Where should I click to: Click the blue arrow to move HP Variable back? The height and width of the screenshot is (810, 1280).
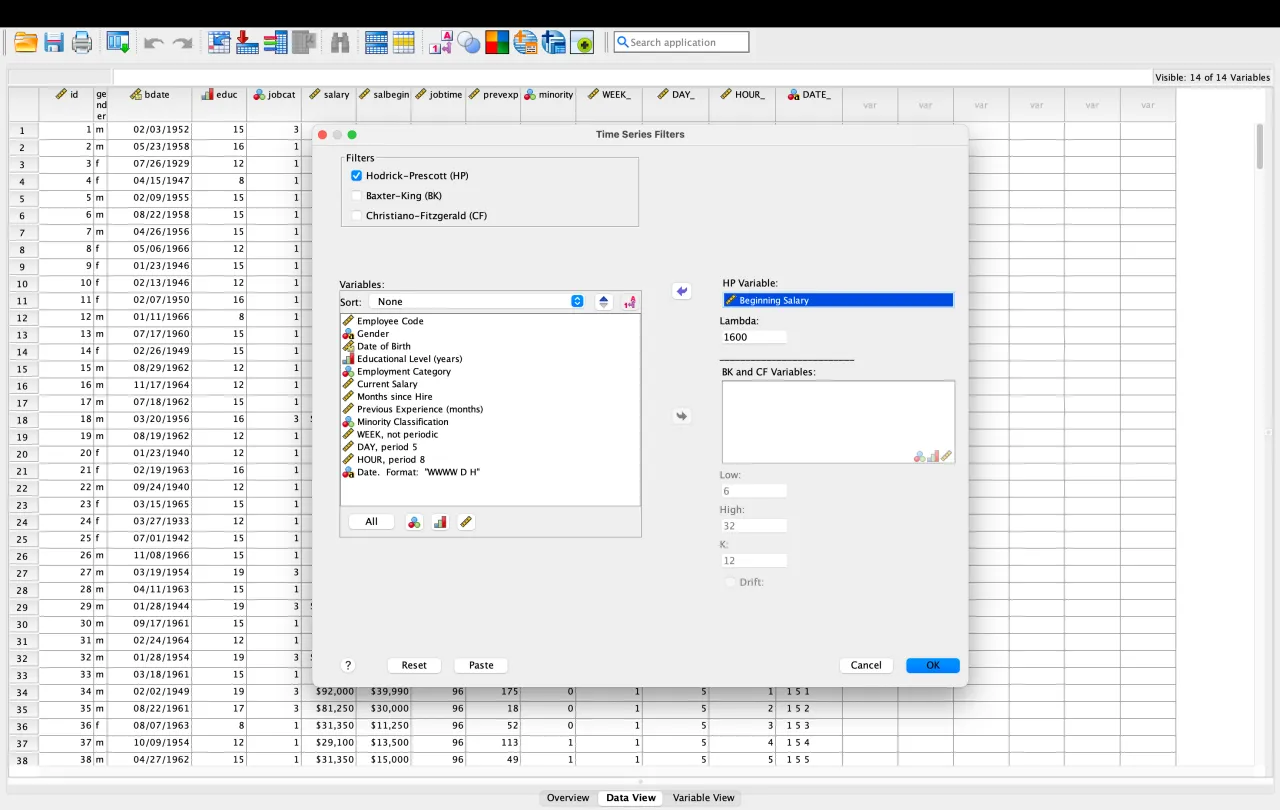tap(682, 291)
